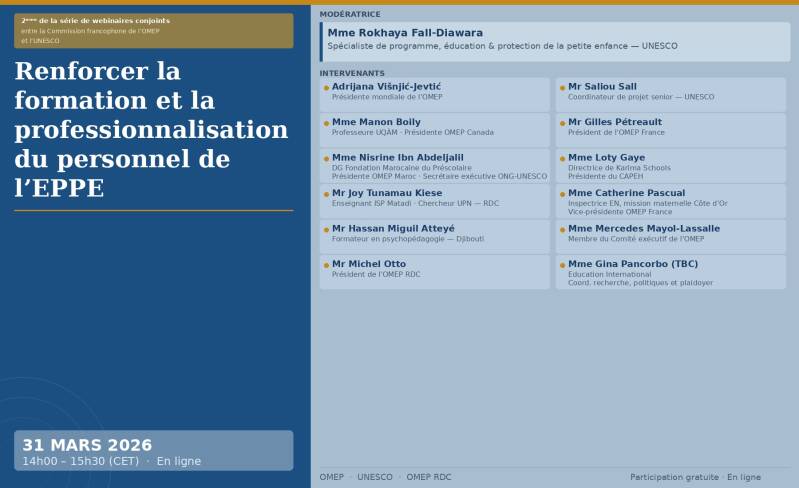Click the orange bullet beside Mme Manon Boily
This screenshot has height=488, width=799.
tap(326, 123)
